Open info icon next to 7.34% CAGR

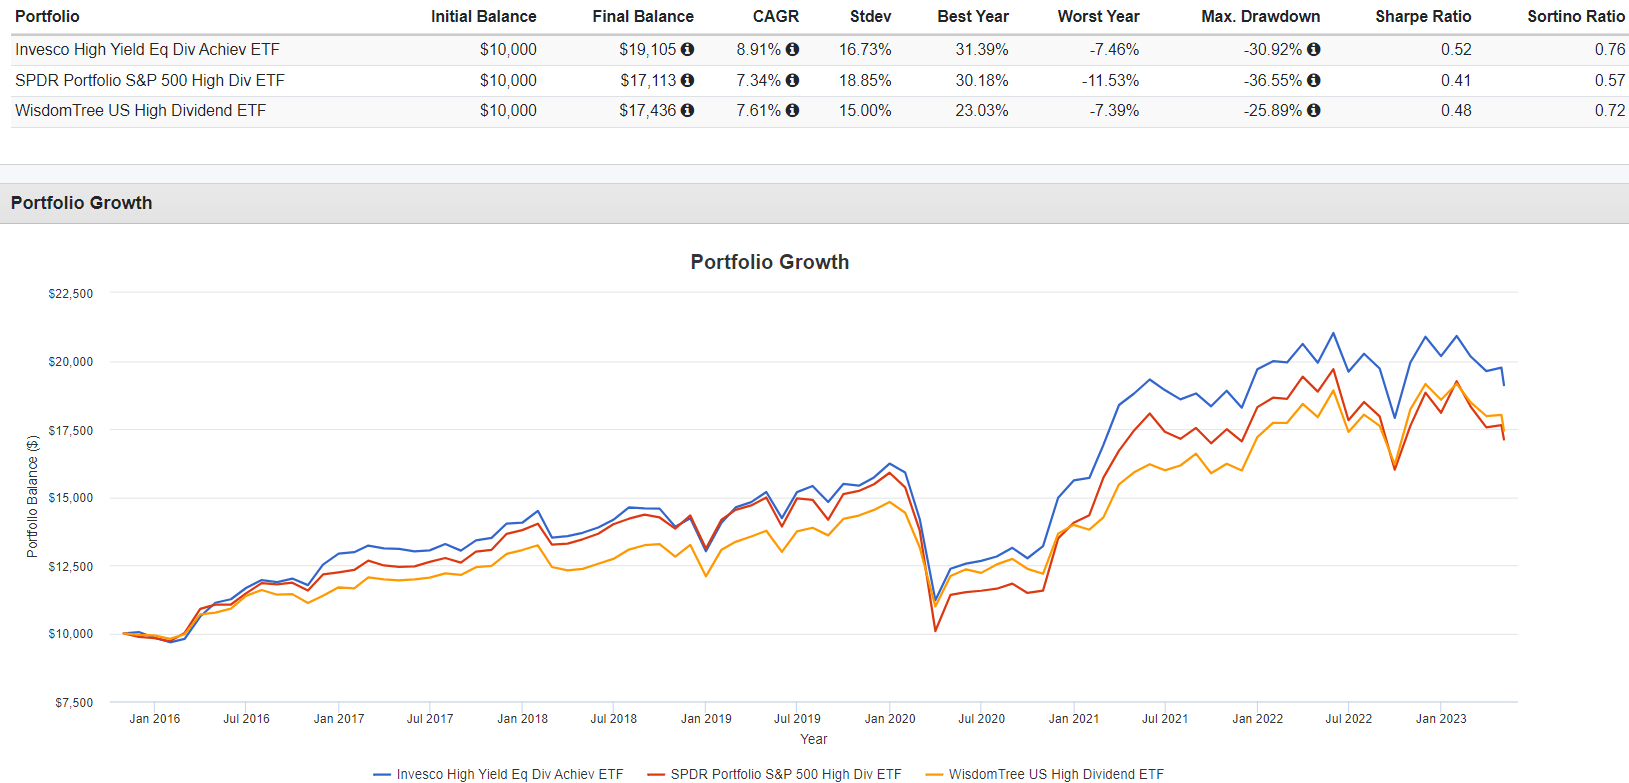(792, 80)
